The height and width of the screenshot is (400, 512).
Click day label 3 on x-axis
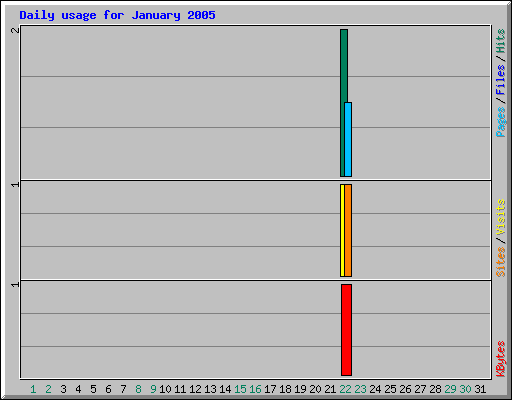click(63, 389)
